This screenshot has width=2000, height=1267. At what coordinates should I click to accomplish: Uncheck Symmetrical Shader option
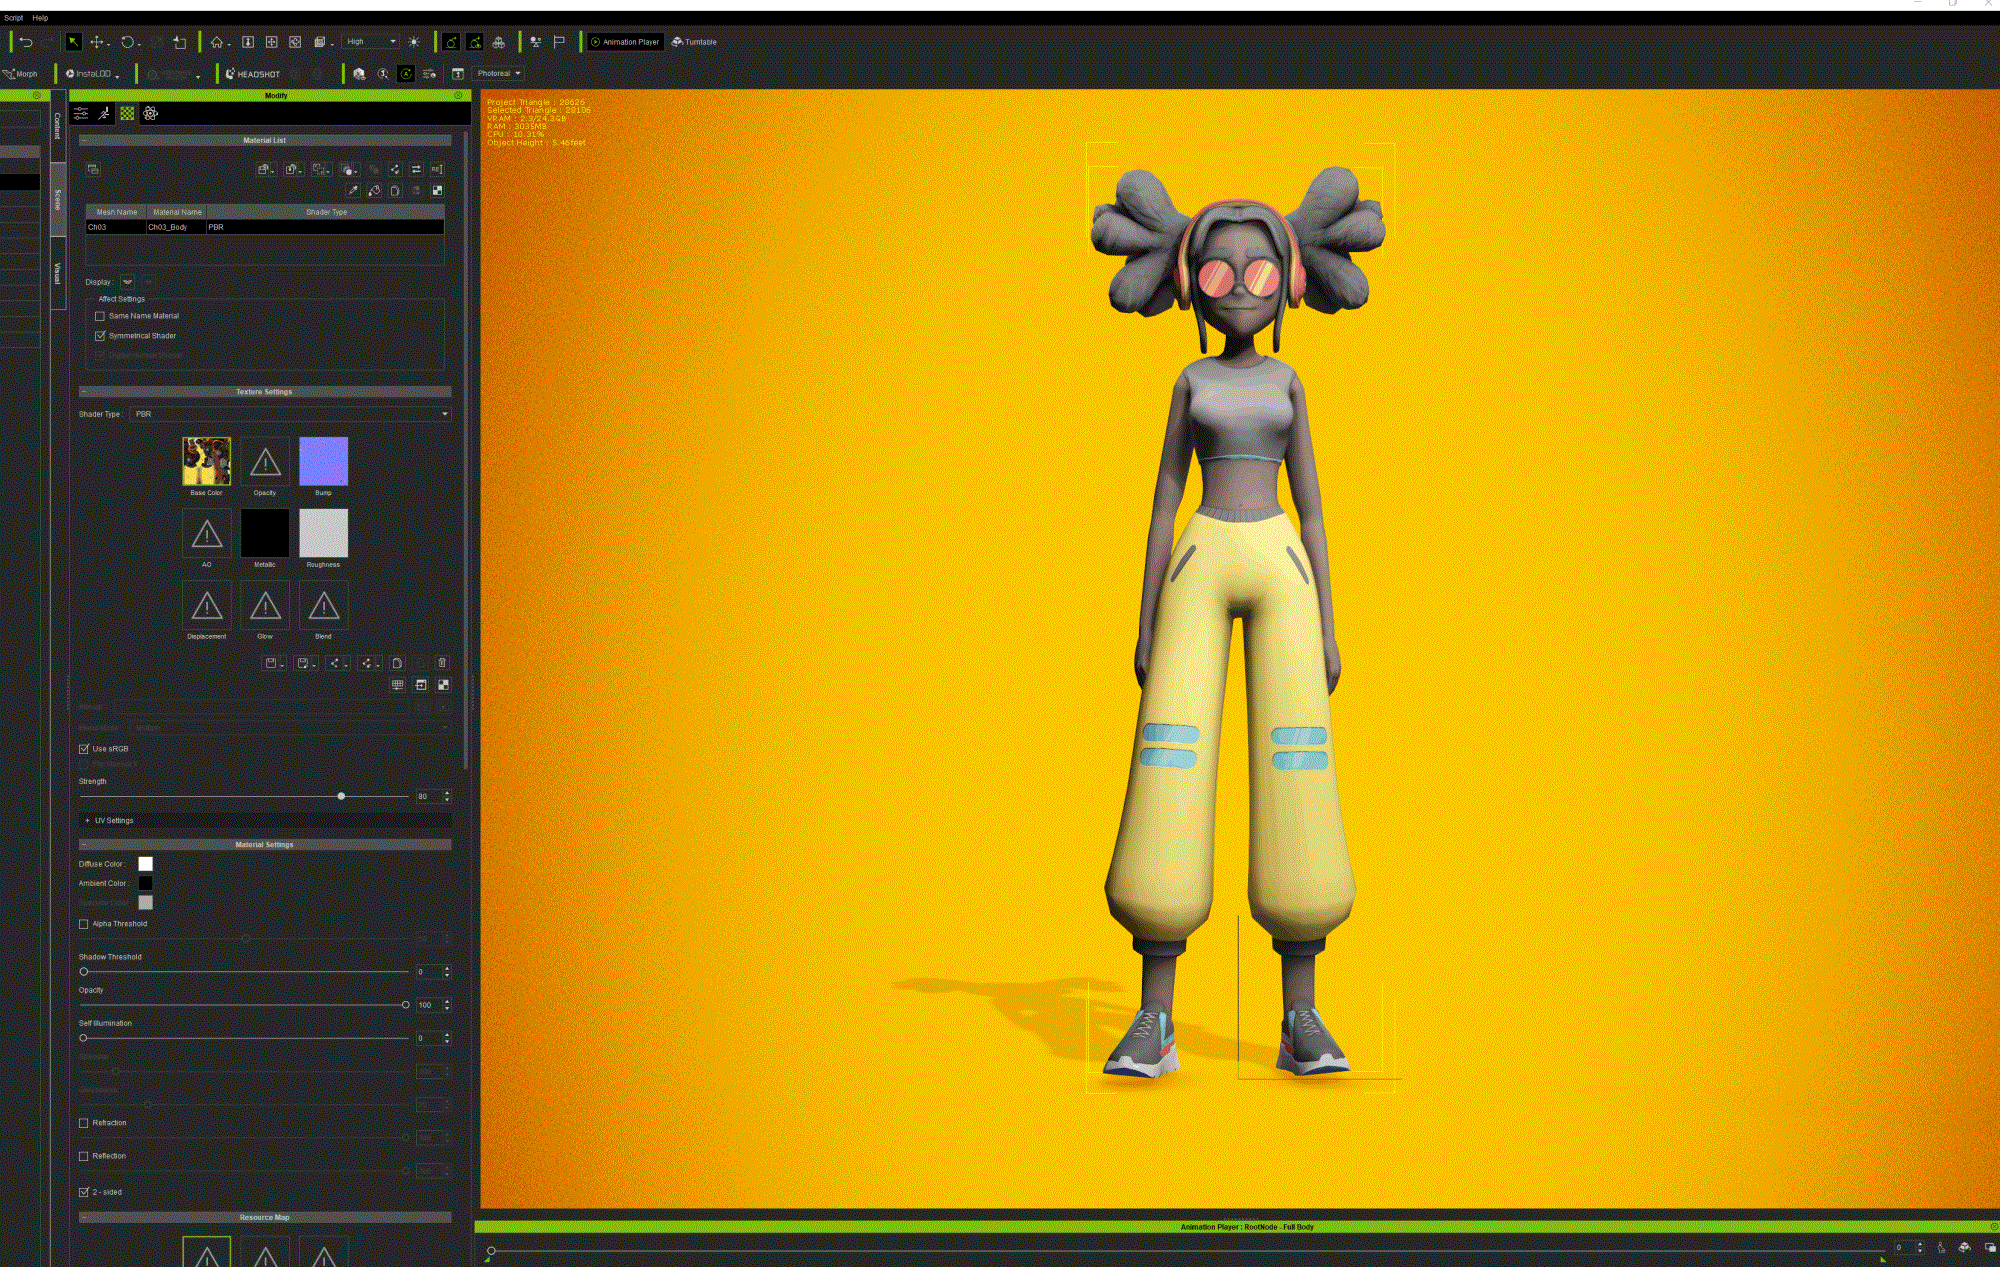[x=100, y=336]
